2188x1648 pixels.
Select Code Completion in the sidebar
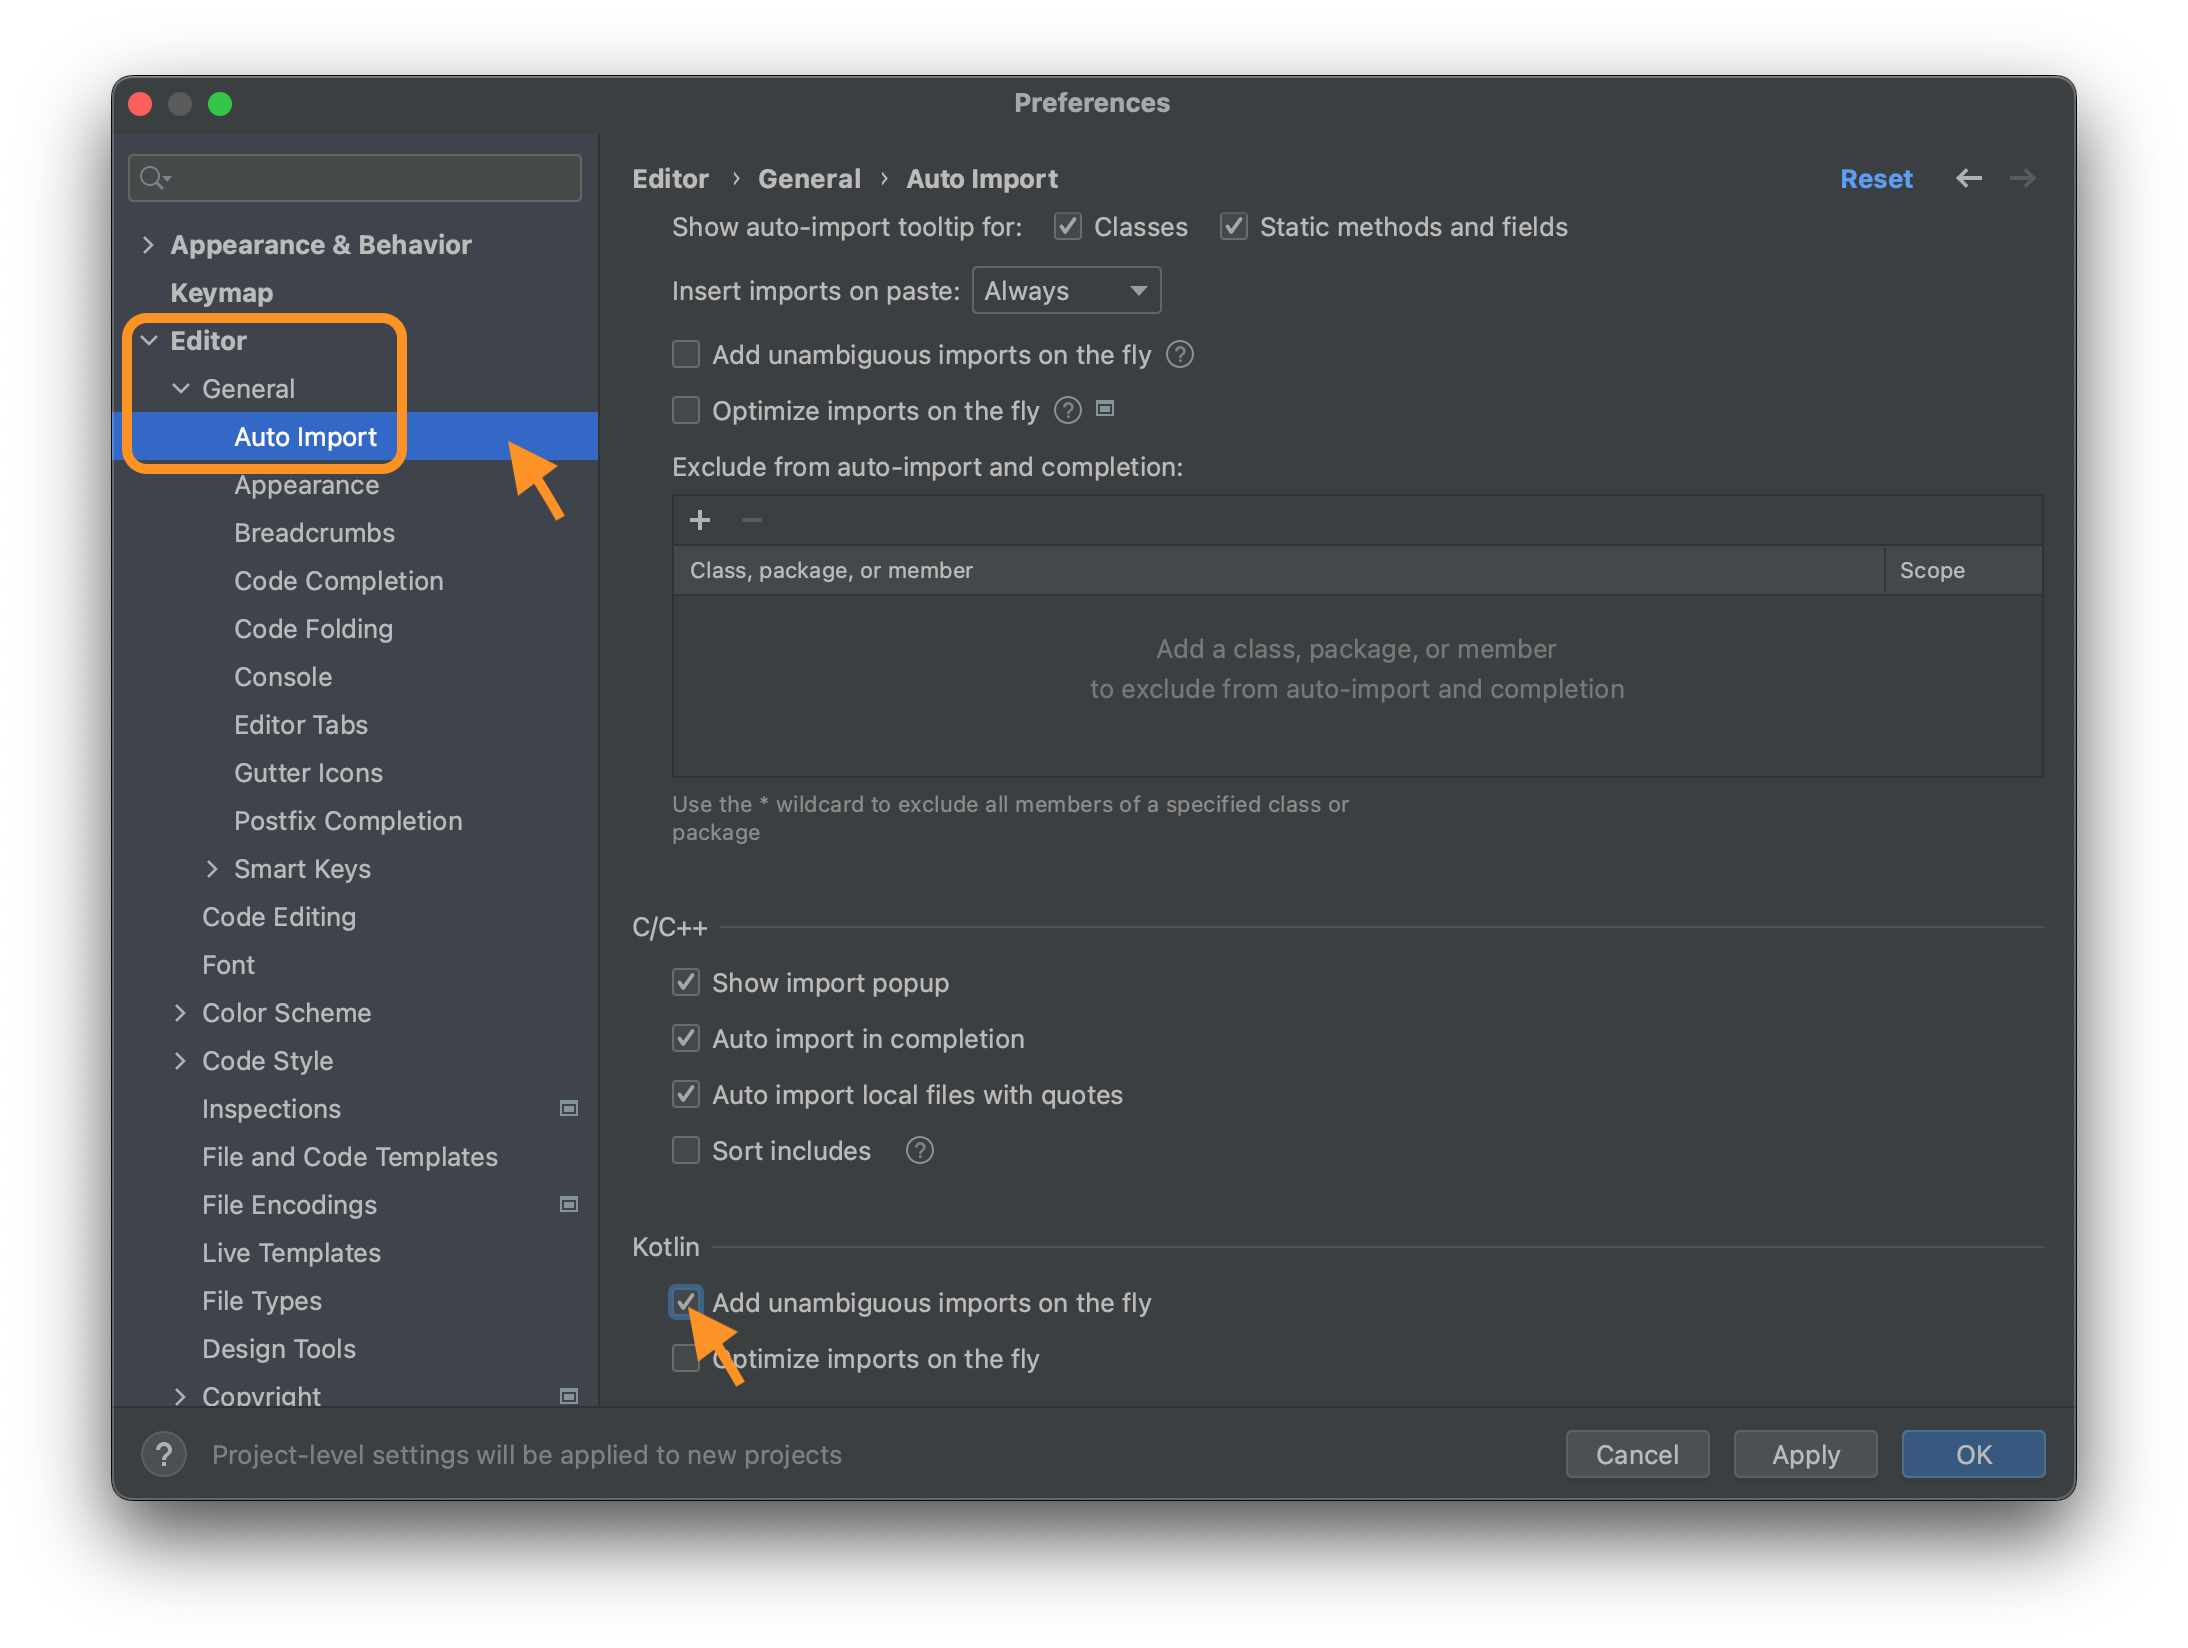338,581
